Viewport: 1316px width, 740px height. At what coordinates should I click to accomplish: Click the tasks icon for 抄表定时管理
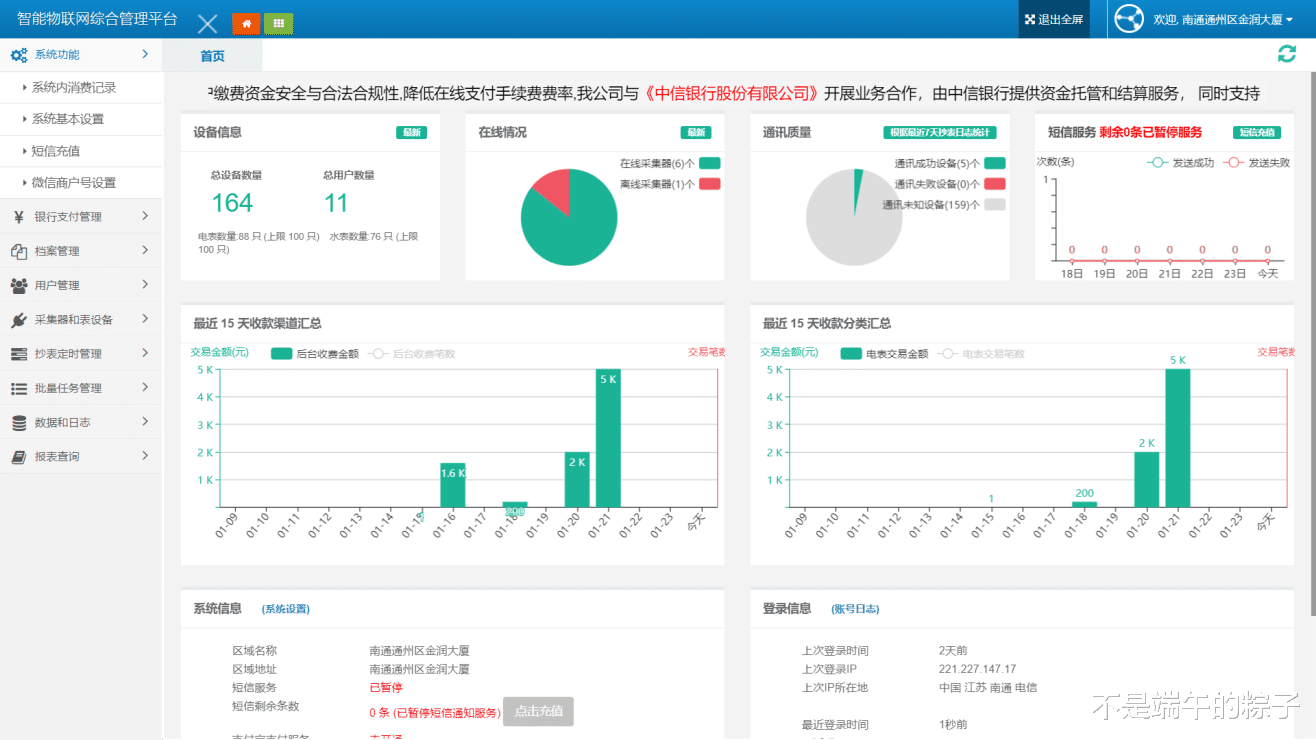pos(18,354)
